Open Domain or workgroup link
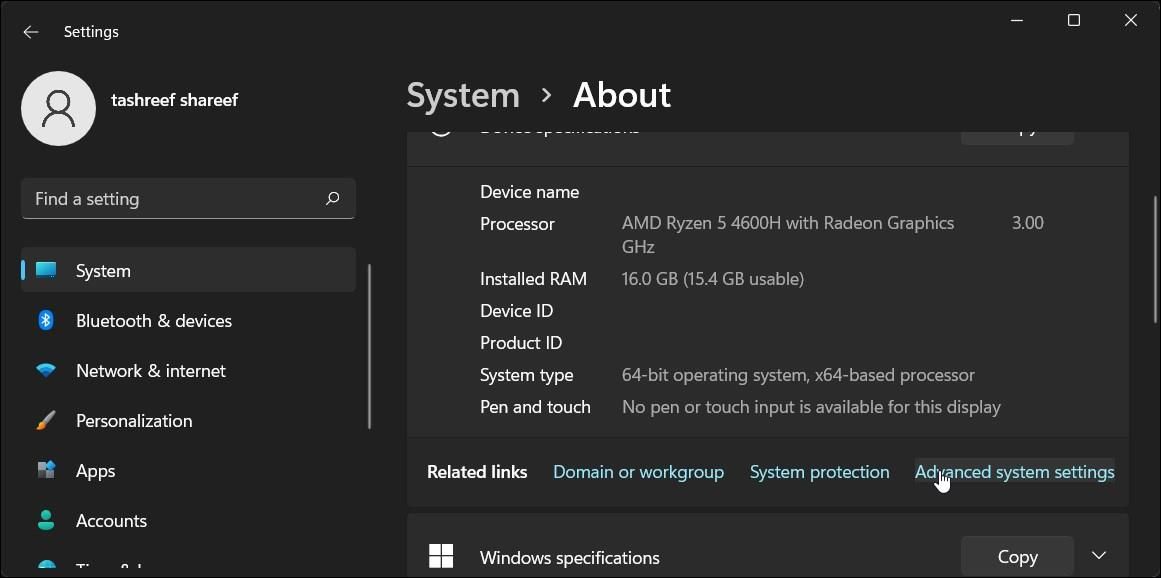 pyautogui.click(x=638, y=472)
